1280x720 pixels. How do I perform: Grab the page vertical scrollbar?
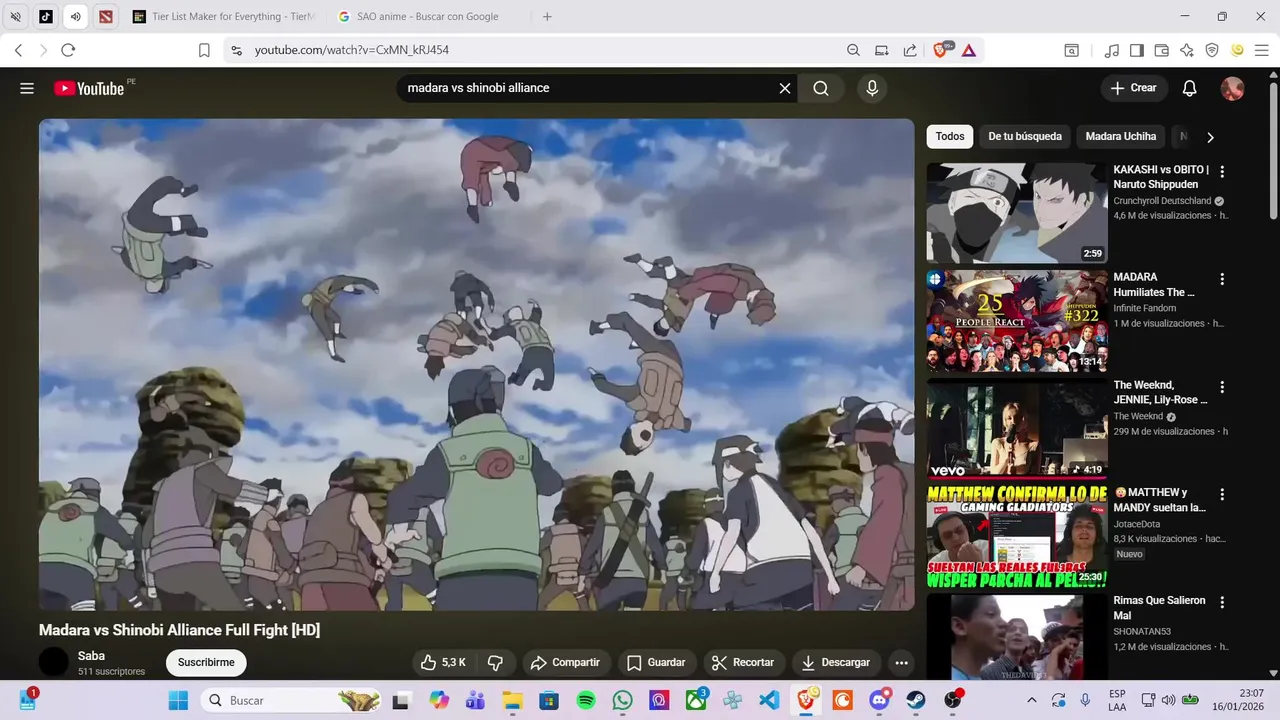click(x=1273, y=150)
